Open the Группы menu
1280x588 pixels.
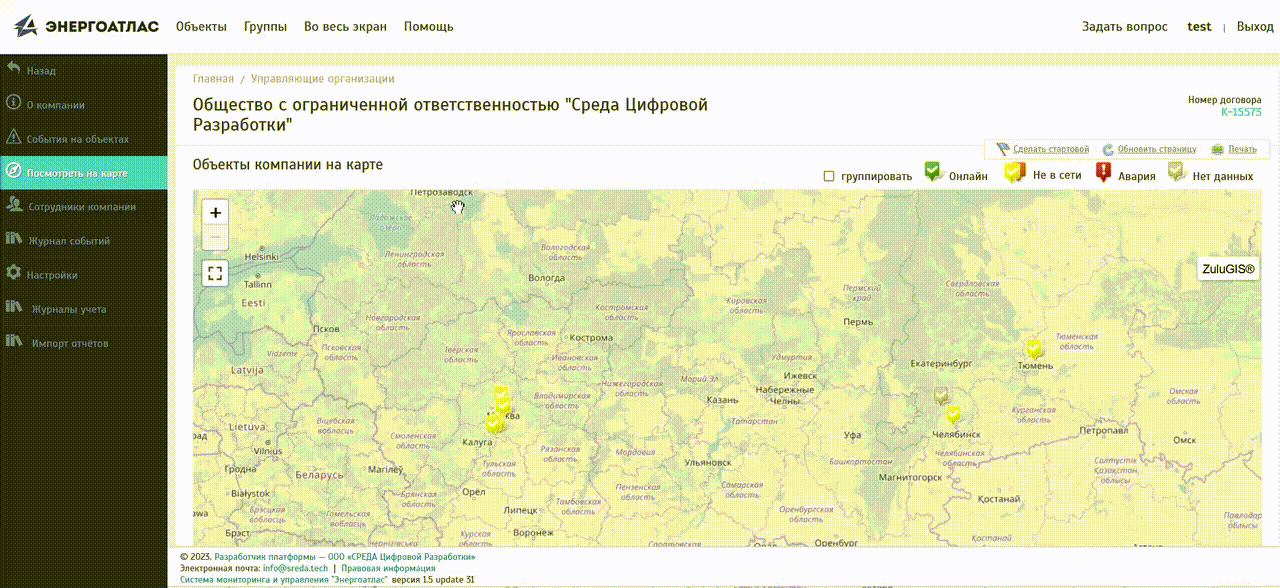(x=265, y=27)
